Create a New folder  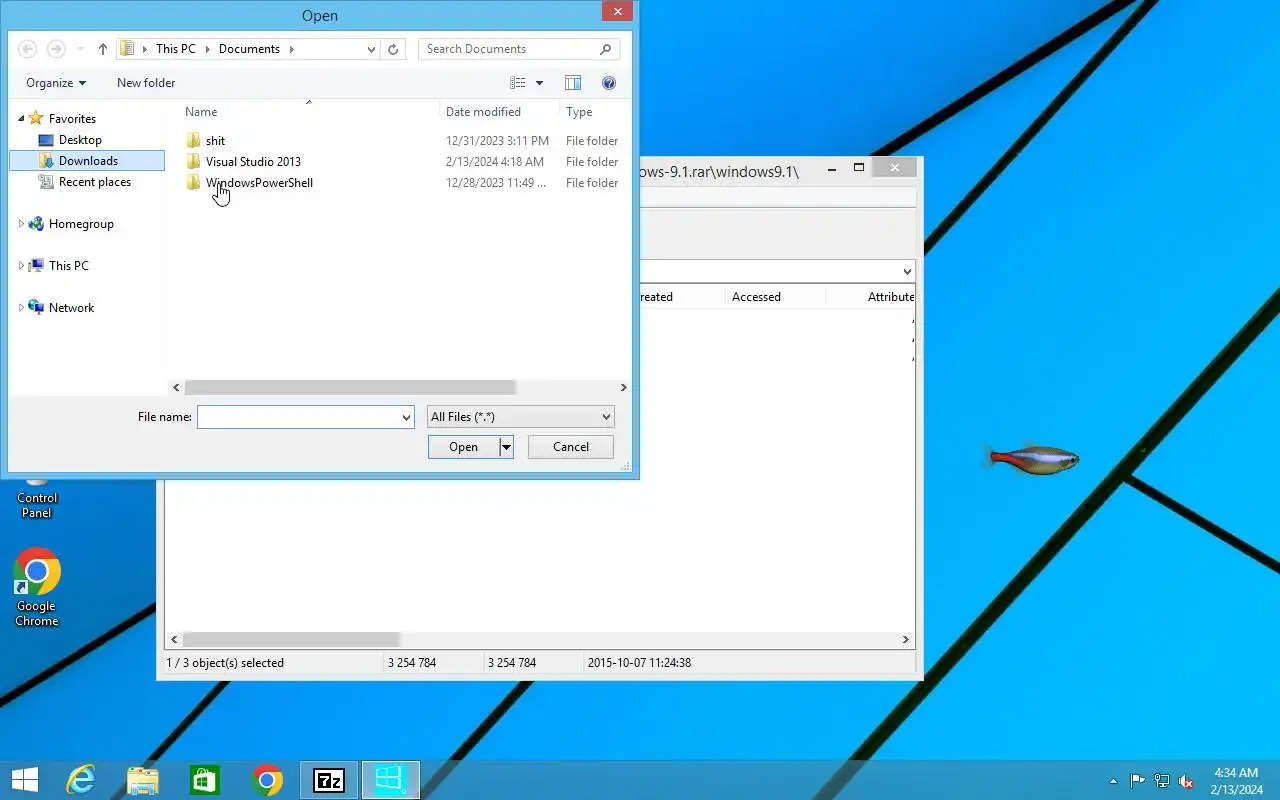(x=146, y=83)
